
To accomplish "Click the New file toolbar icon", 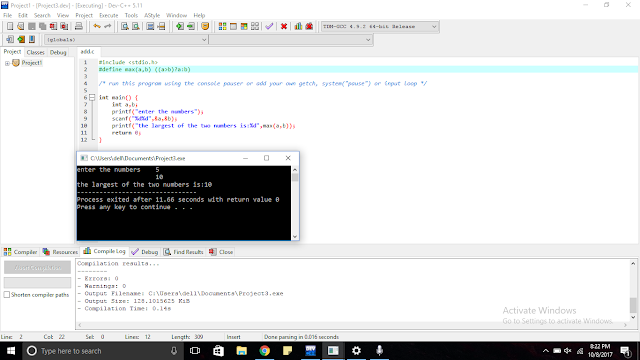I will click(10, 27).
